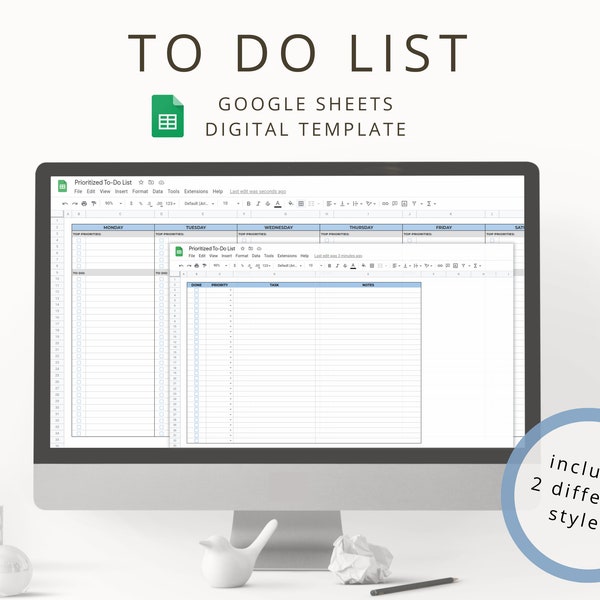The image size is (600, 600).
Task: Click the Print icon in the back window
Action: (x=84, y=204)
